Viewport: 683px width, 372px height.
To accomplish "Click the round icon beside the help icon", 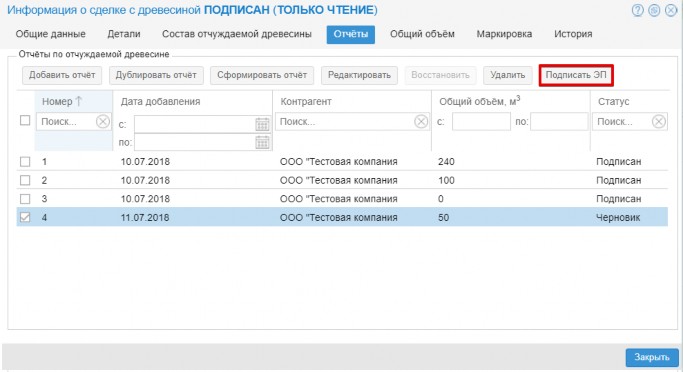I will pos(654,10).
